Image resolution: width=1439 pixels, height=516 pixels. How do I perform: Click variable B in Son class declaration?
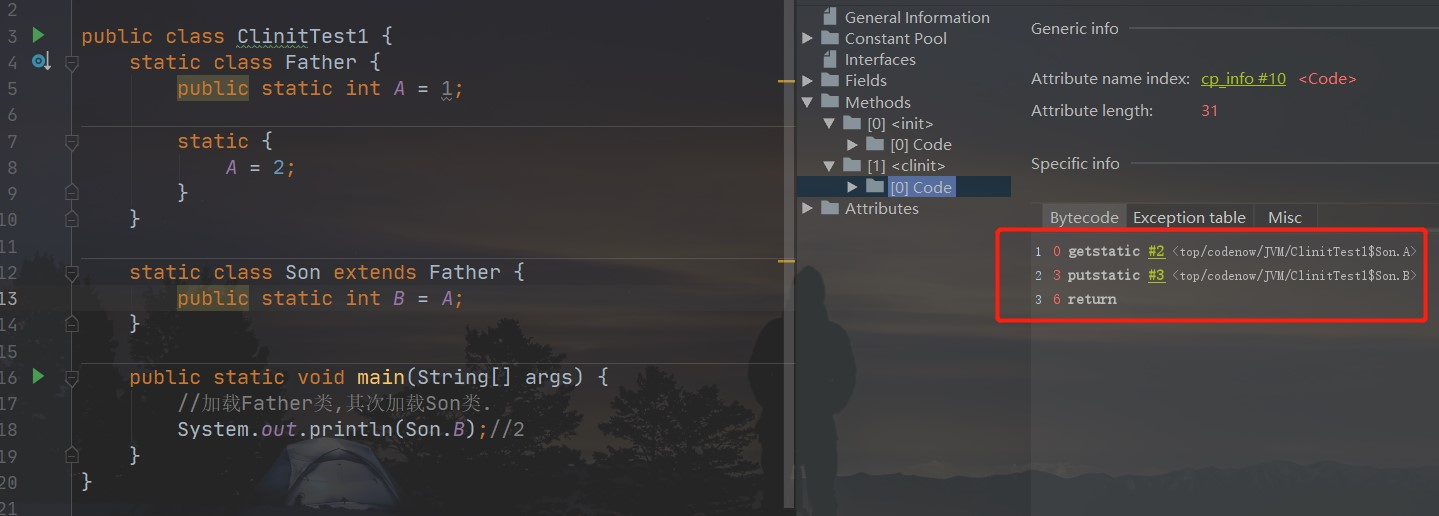[x=399, y=298]
